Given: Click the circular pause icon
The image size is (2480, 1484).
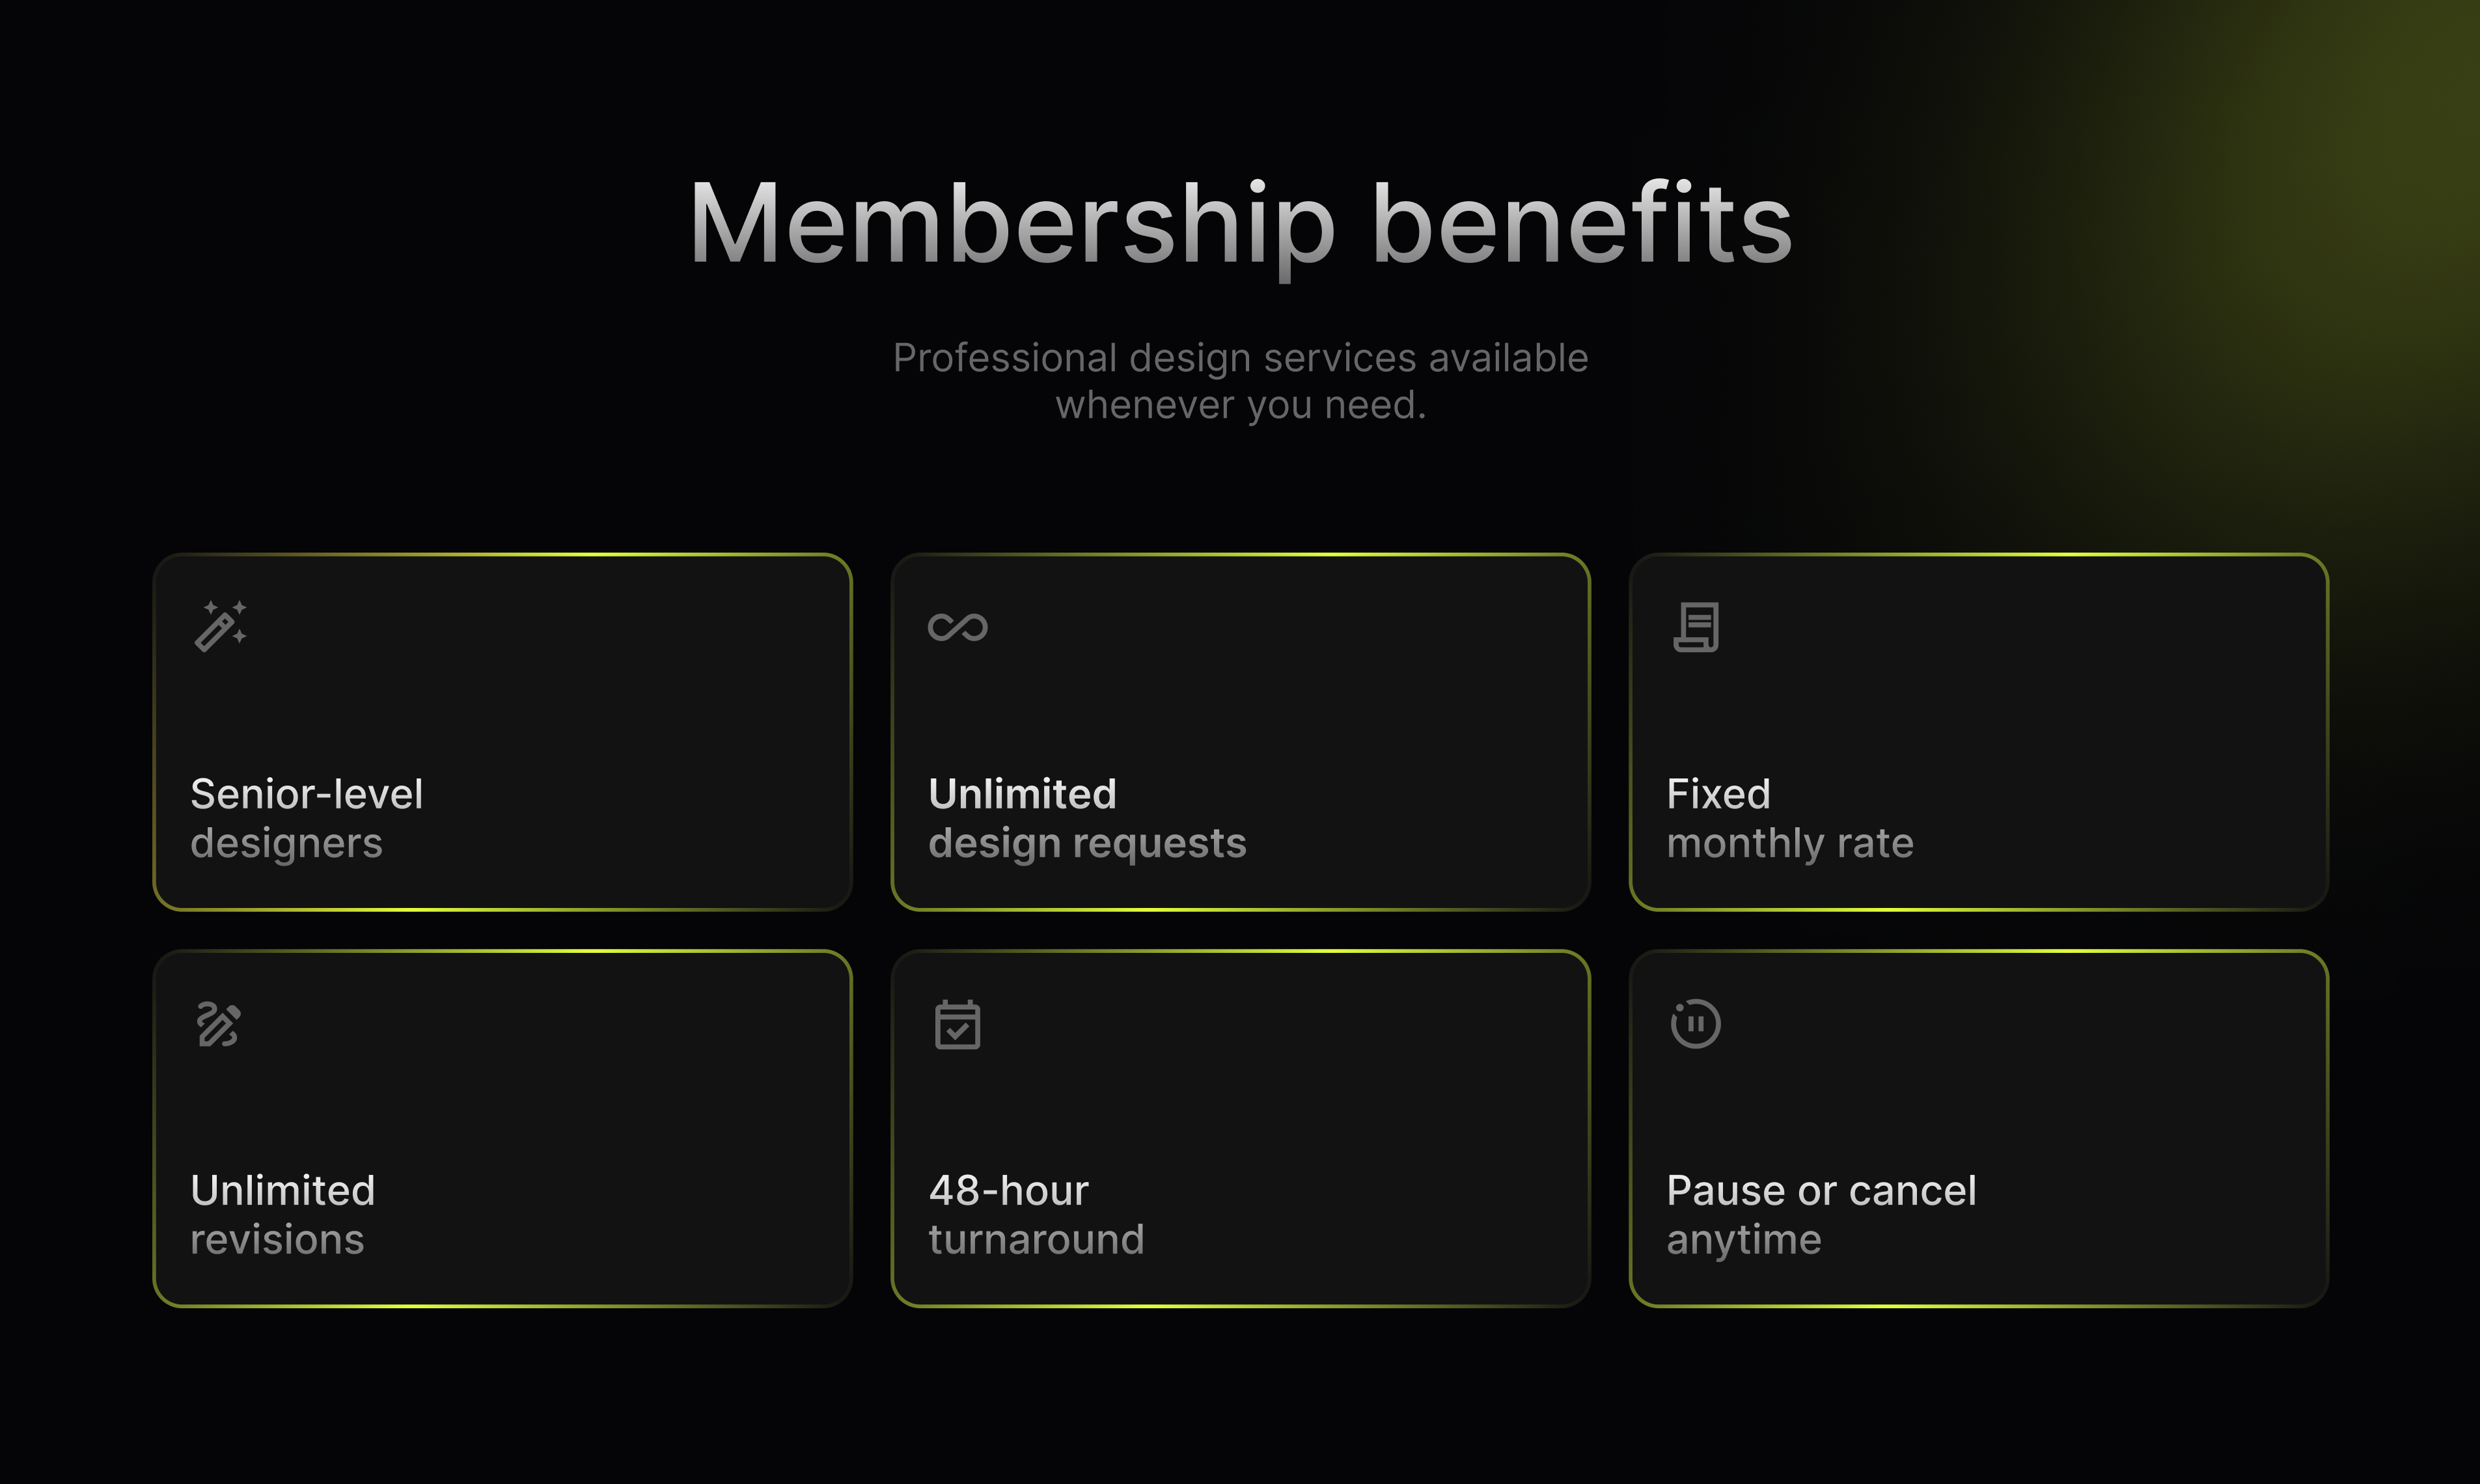Looking at the screenshot, I should pos(1696,1024).
